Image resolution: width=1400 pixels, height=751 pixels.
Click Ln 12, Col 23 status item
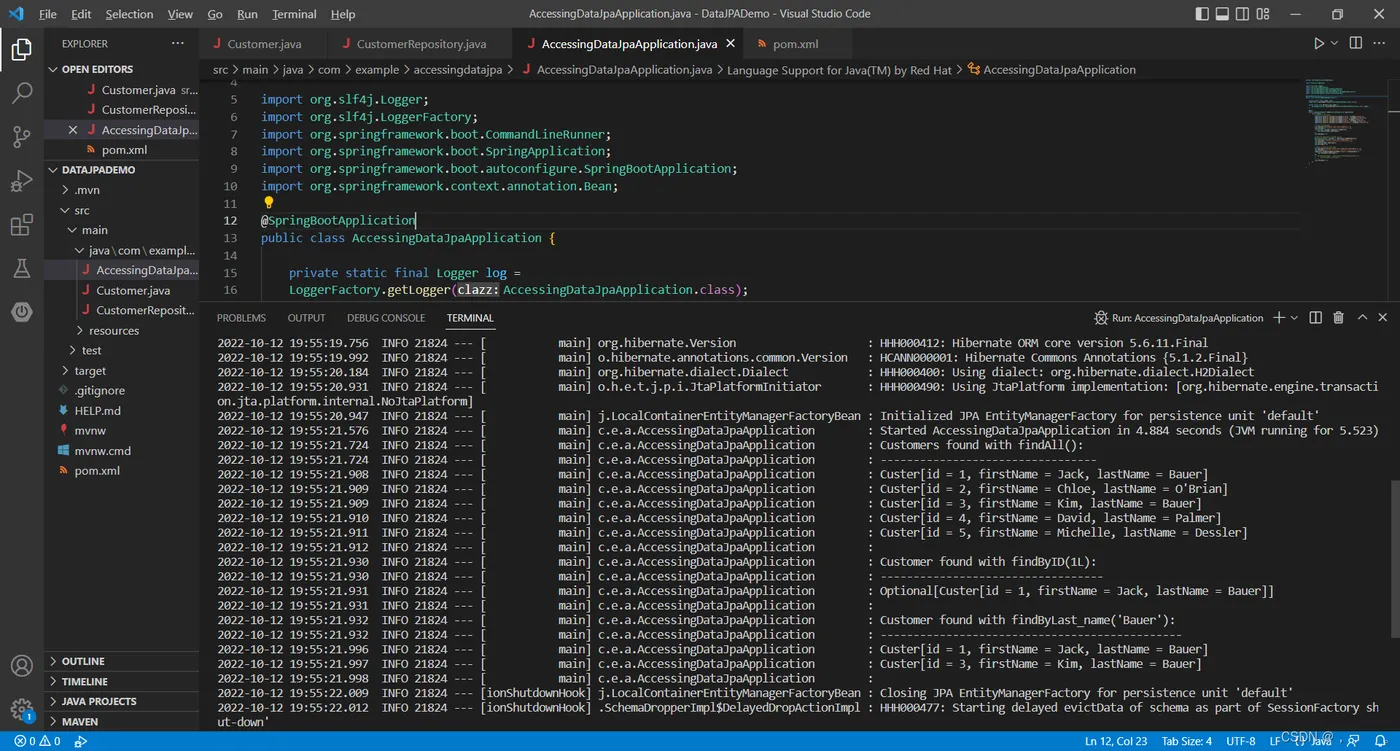[1117, 741]
